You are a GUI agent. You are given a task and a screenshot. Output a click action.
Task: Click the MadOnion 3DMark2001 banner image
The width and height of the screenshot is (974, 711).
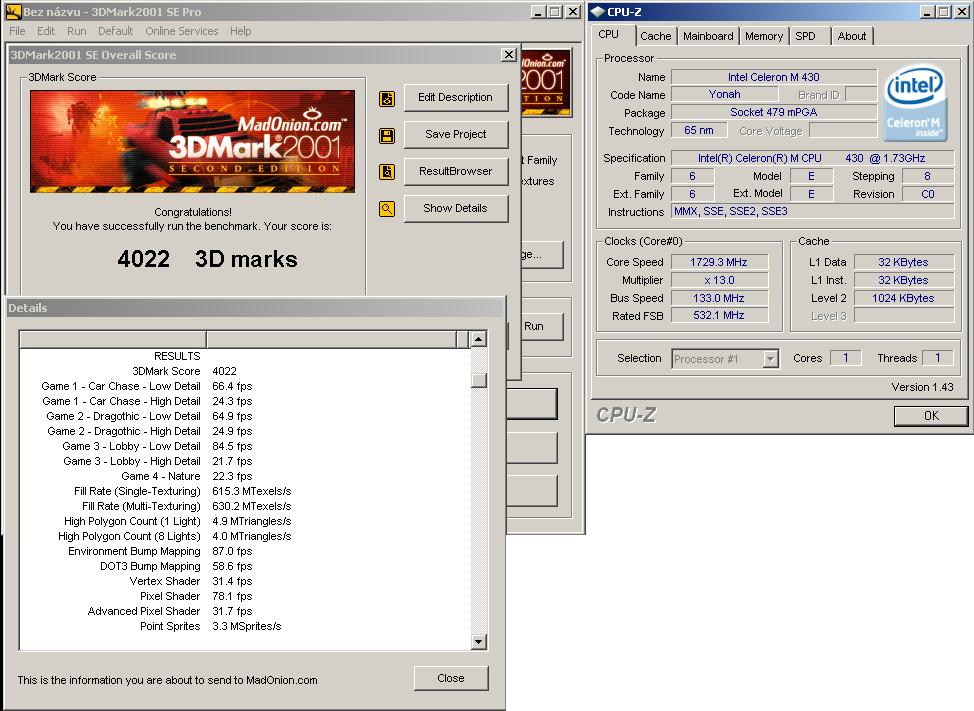[193, 142]
